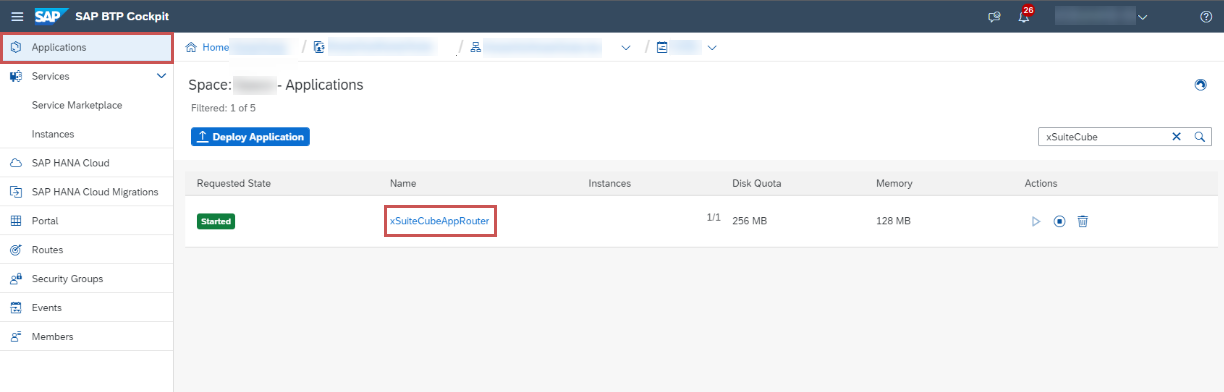The image size is (1224, 392).
Task: Click the SAP logo
Action: [x=50, y=16]
